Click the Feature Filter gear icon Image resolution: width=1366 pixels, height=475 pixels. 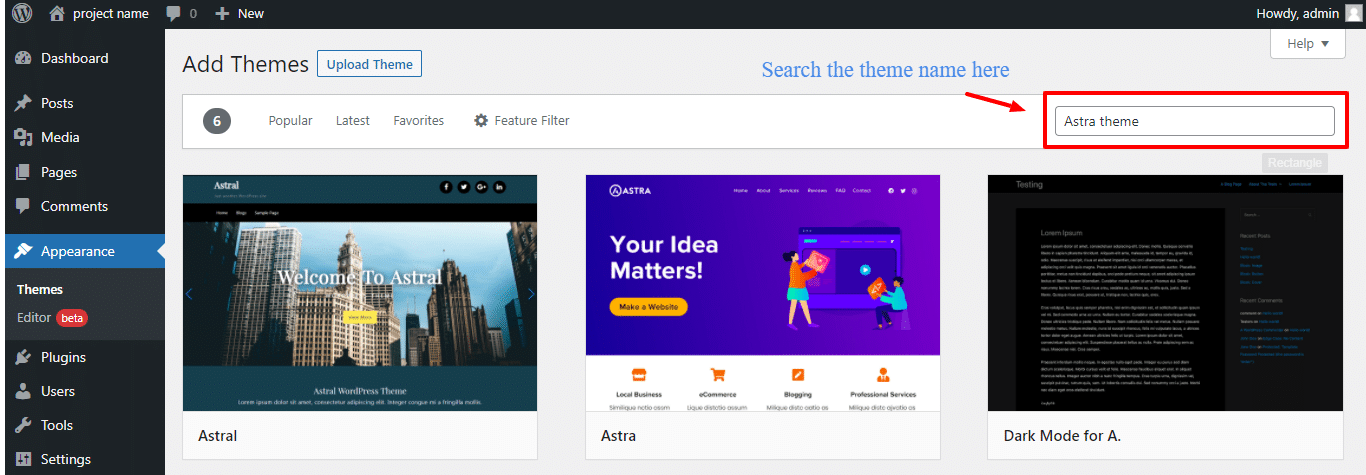(481, 120)
